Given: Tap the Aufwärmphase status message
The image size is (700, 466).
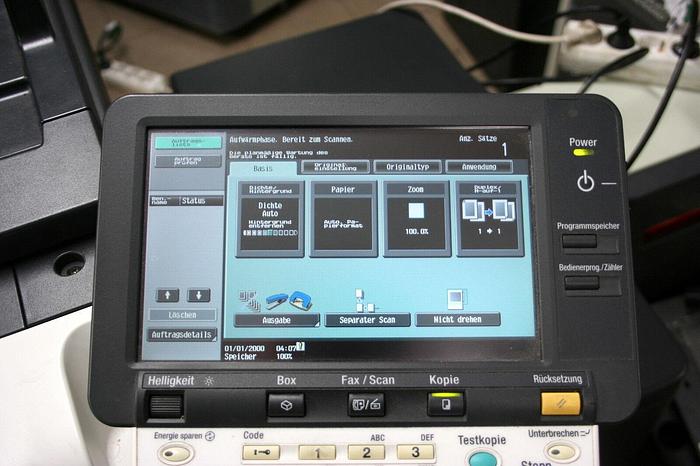Looking at the screenshot, I should (x=291, y=140).
